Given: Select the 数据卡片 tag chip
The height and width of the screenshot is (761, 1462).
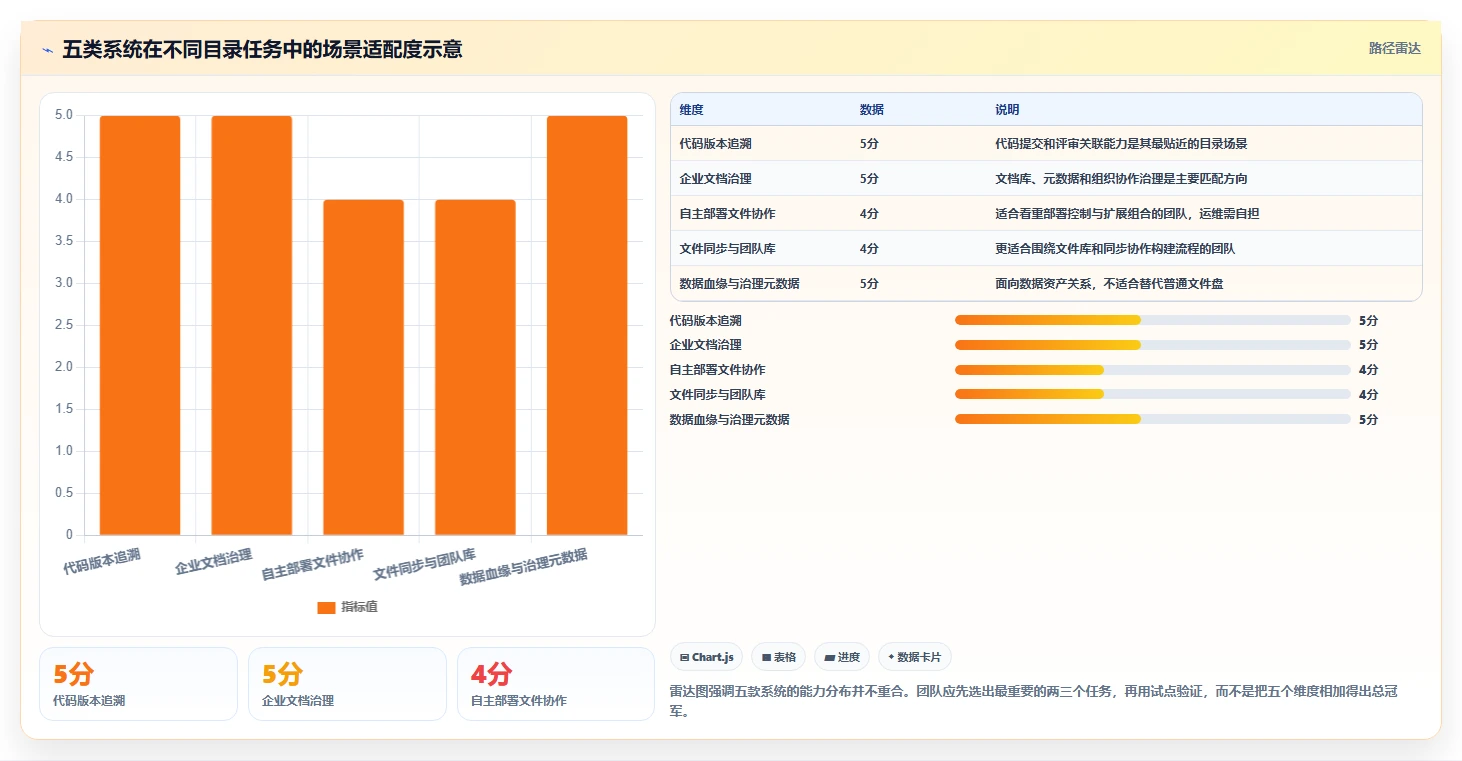Looking at the screenshot, I should click(915, 657).
